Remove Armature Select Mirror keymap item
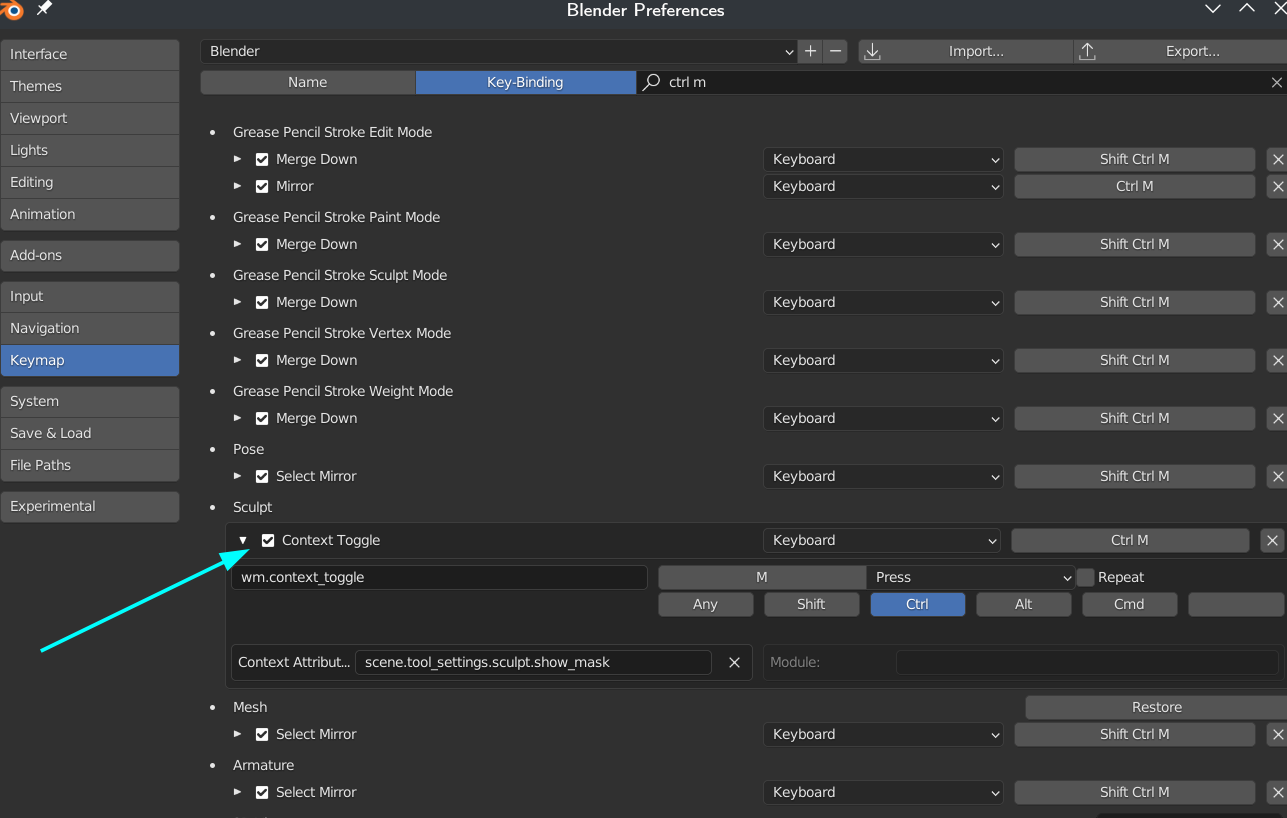The width and height of the screenshot is (1287, 818). coord(1277,792)
